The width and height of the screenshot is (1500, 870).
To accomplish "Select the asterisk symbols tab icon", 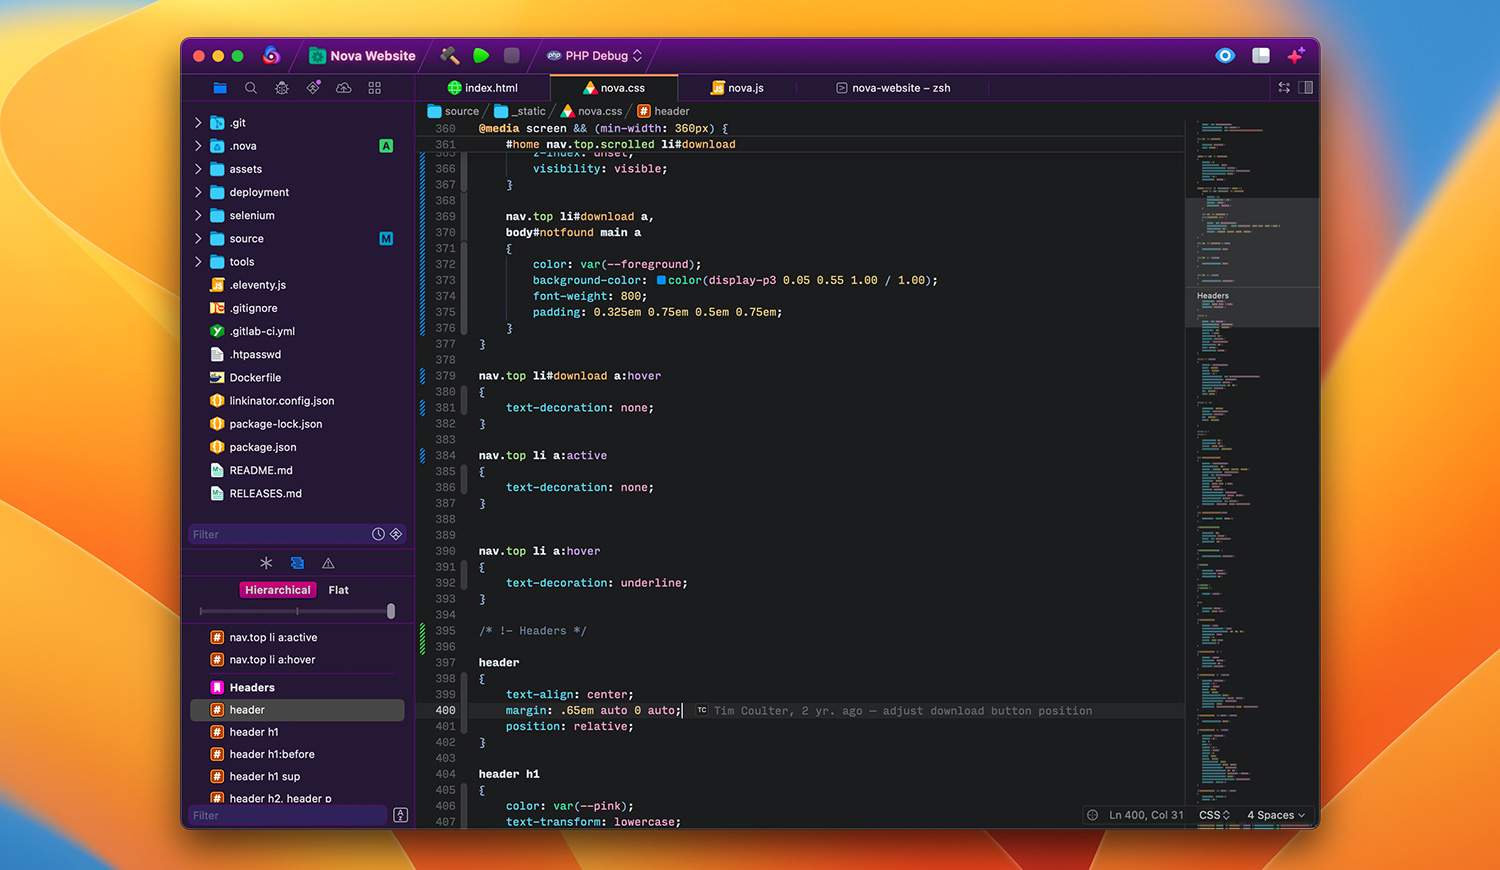I will pyautogui.click(x=266, y=563).
